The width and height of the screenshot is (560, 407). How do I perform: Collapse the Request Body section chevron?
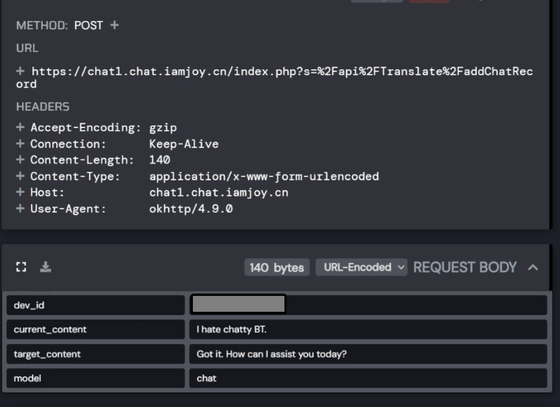click(533, 267)
